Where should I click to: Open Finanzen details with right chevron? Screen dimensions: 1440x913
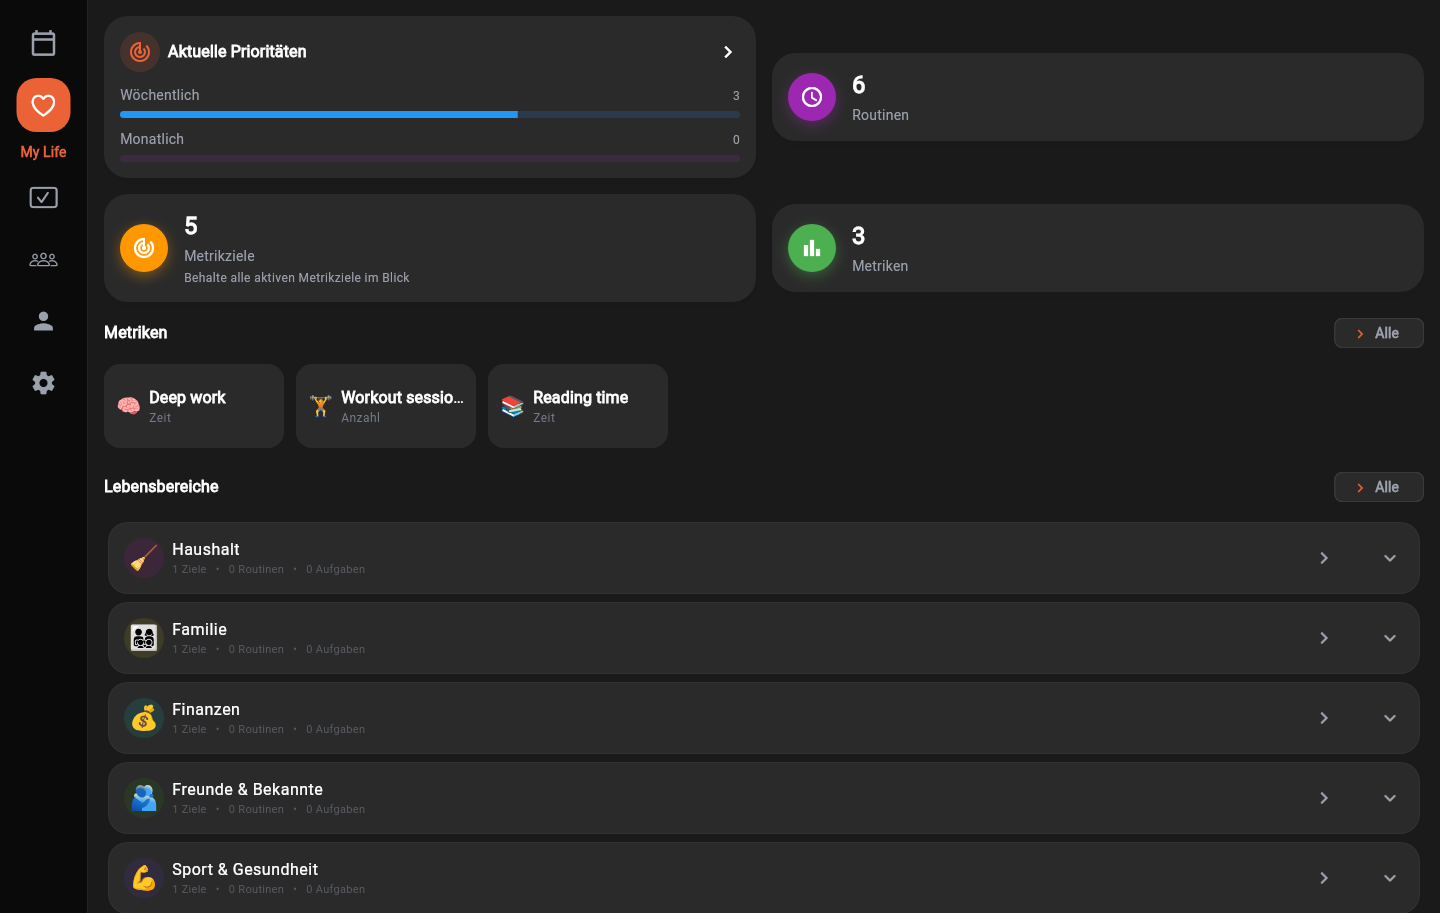(1324, 718)
